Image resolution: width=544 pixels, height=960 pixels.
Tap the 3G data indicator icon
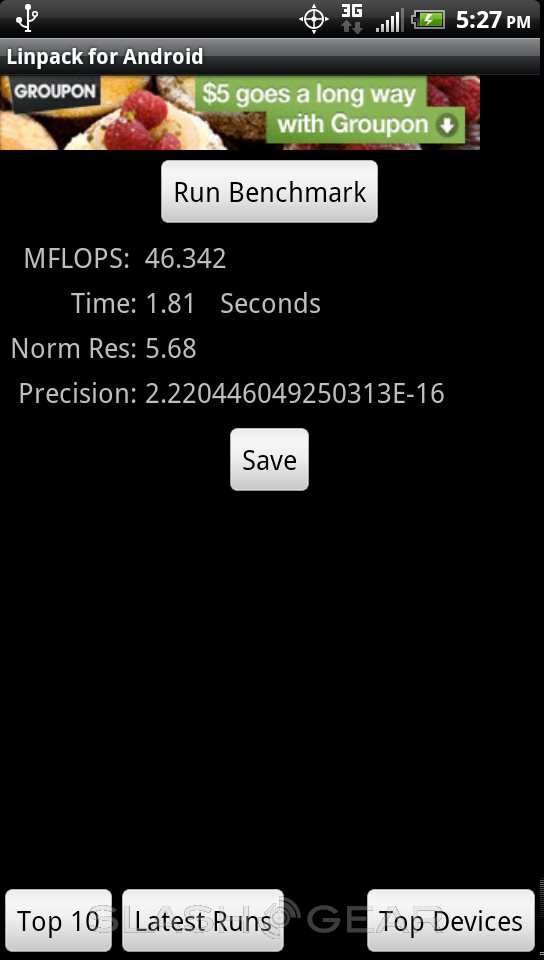pyautogui.click(x=352, y=19)
